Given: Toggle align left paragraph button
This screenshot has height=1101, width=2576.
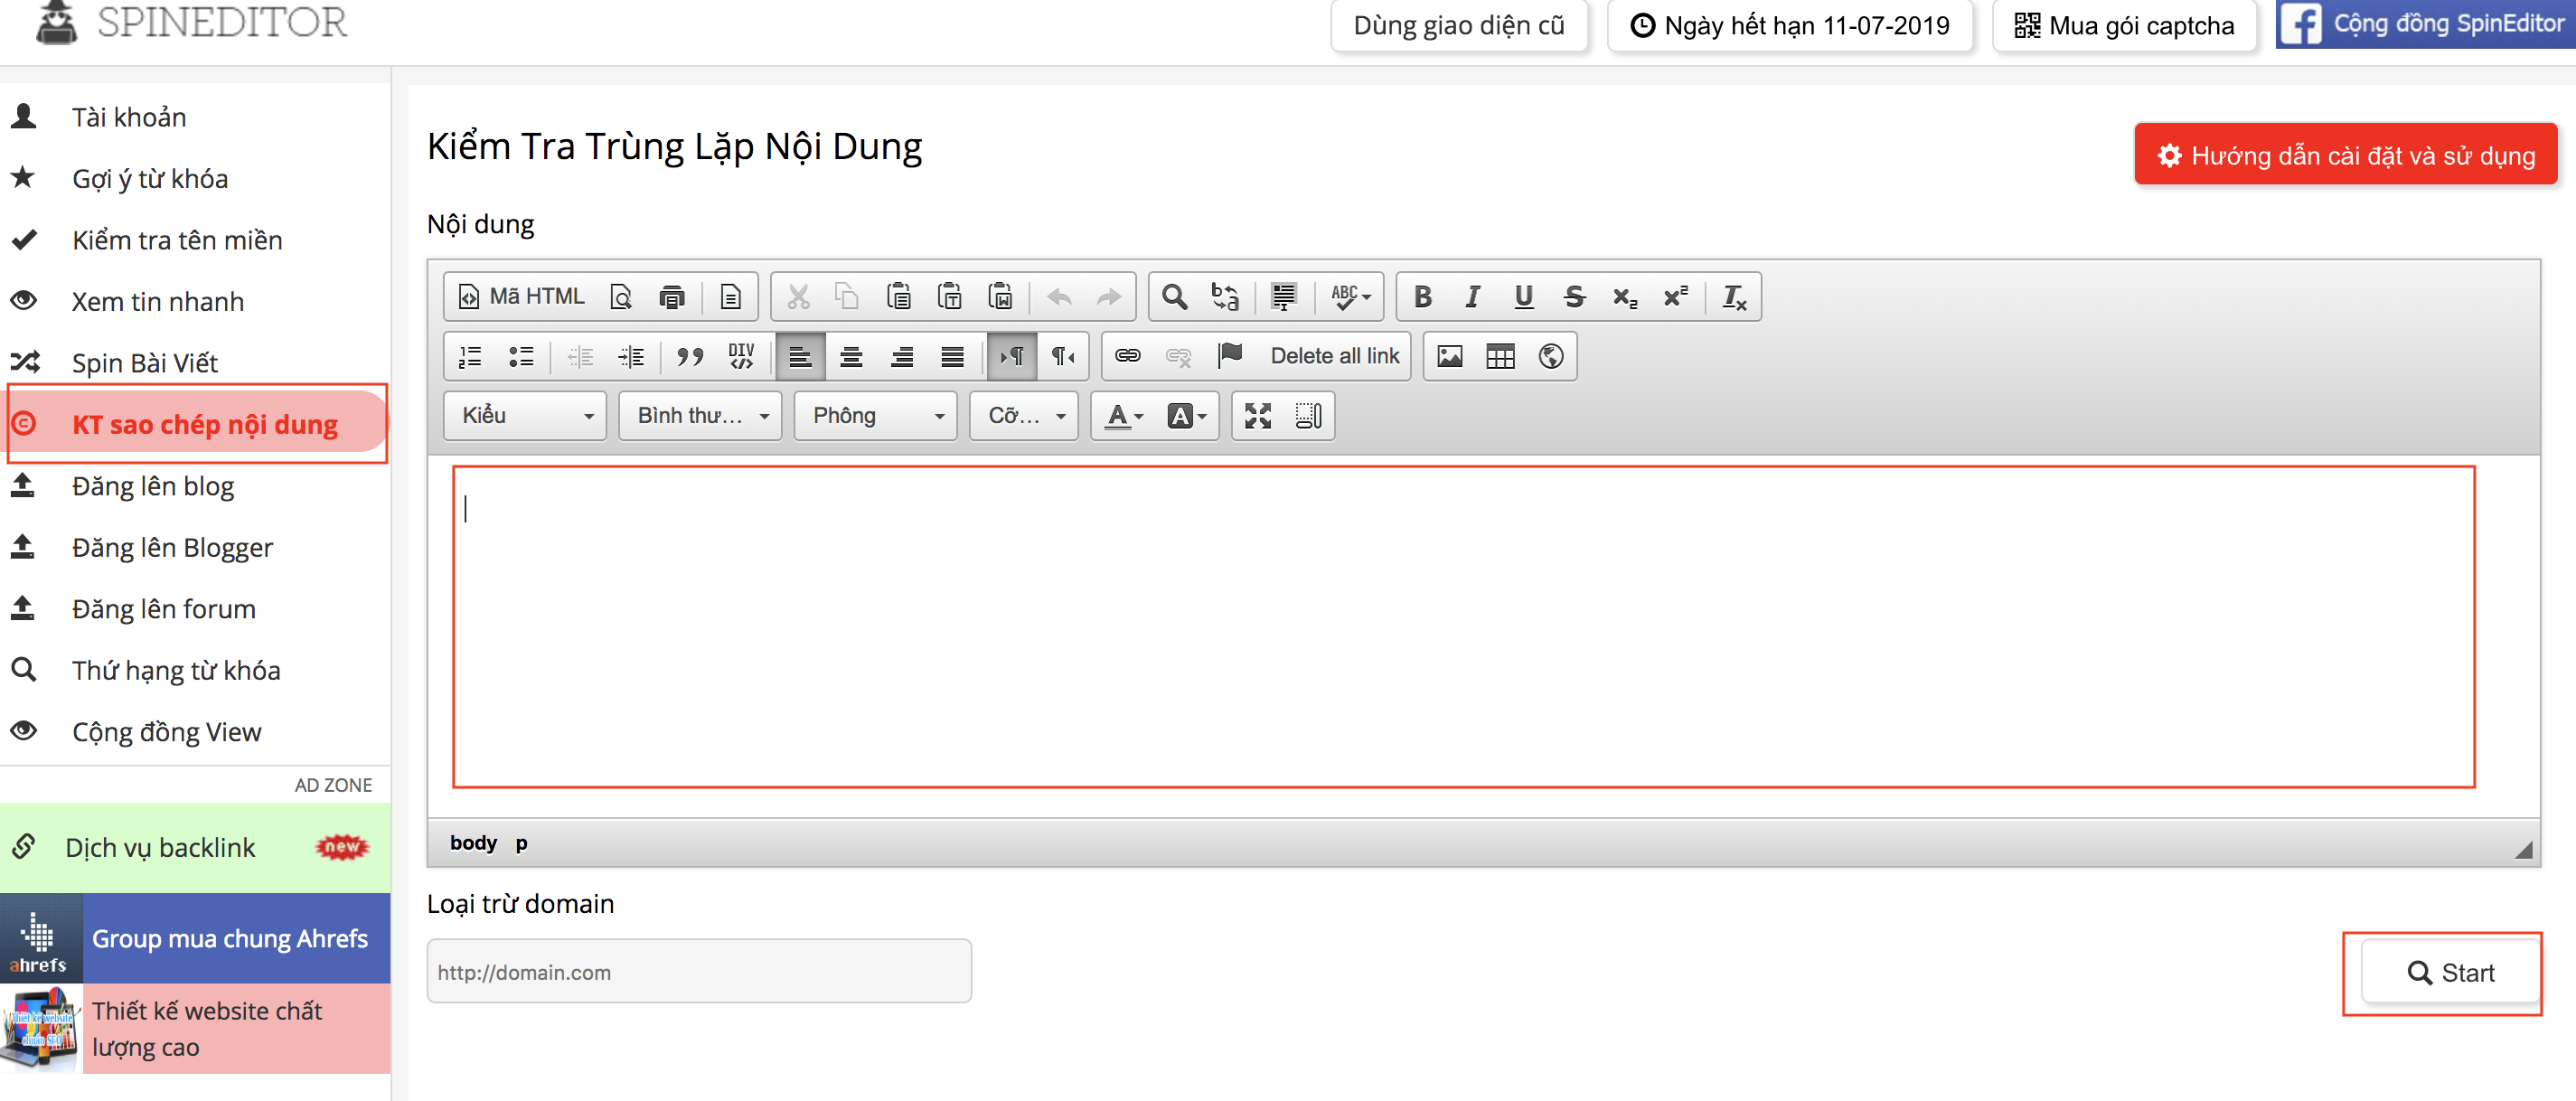Looking at the screenshot, I should 800,357.
